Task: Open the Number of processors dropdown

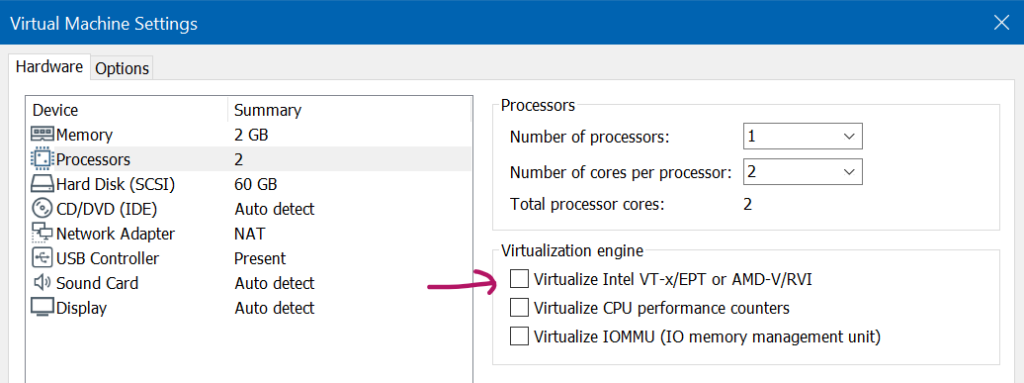Action: coord(803,137)
